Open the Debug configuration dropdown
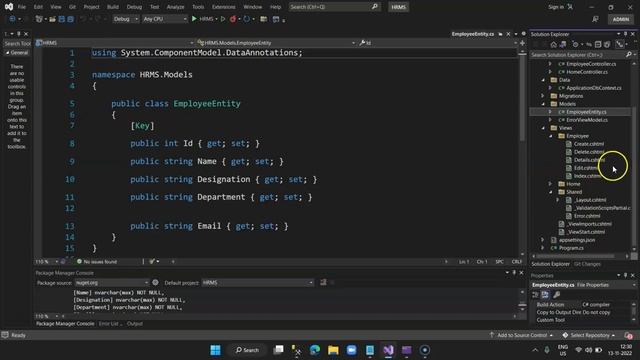The image size is (640, 360). [126, 19]
